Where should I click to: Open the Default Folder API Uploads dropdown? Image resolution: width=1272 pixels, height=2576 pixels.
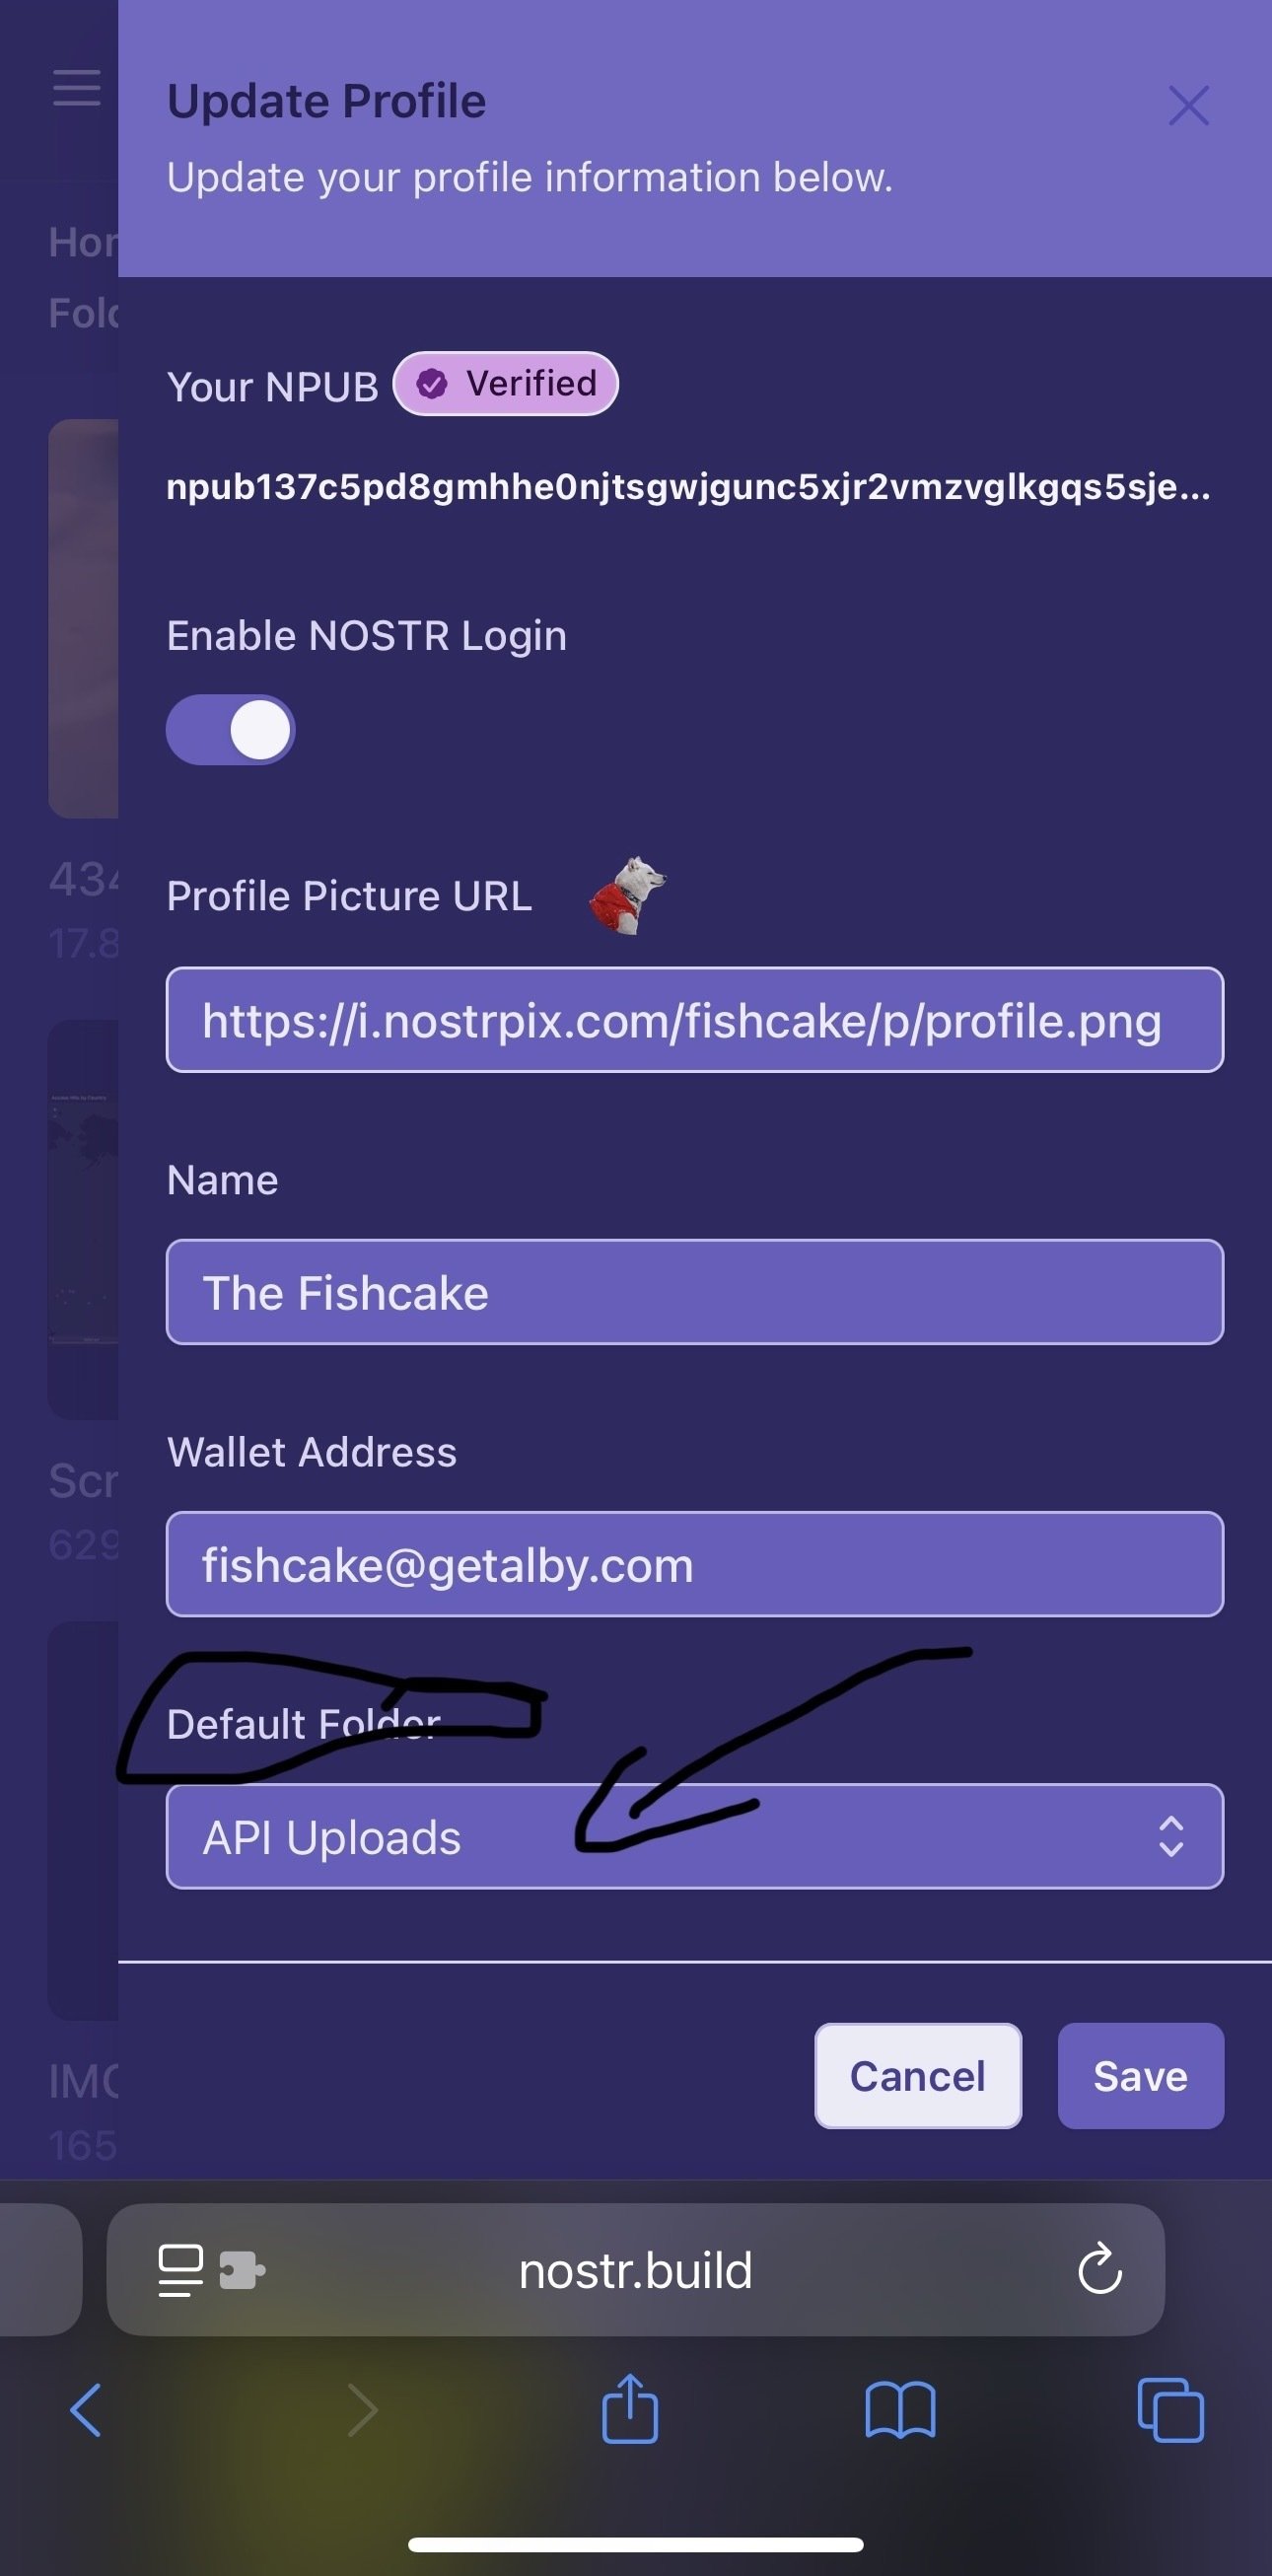pos(695,1836)
